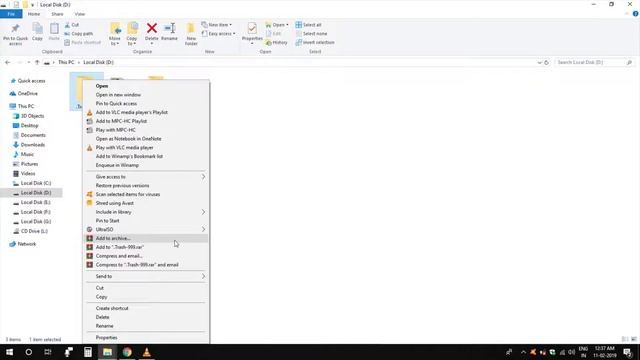640x360 pixels.
Task: Choose Enqueue in Winamp
Action: (x=146, y=165)
